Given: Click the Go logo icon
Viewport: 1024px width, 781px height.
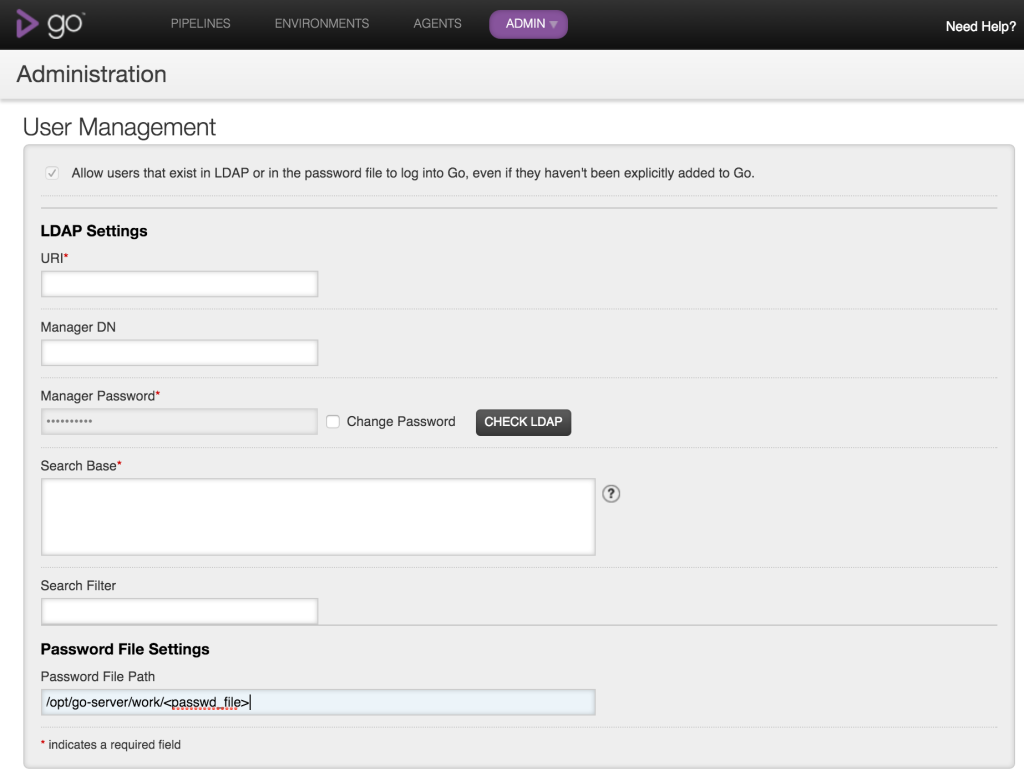Looking at the screenshot, I should pos(49,25).
